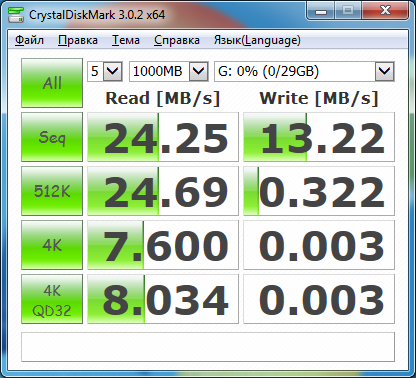The width and height of the screenshot is (416, 378).
Task: Click the 4K read value 7.600
Action: [163, 245]
